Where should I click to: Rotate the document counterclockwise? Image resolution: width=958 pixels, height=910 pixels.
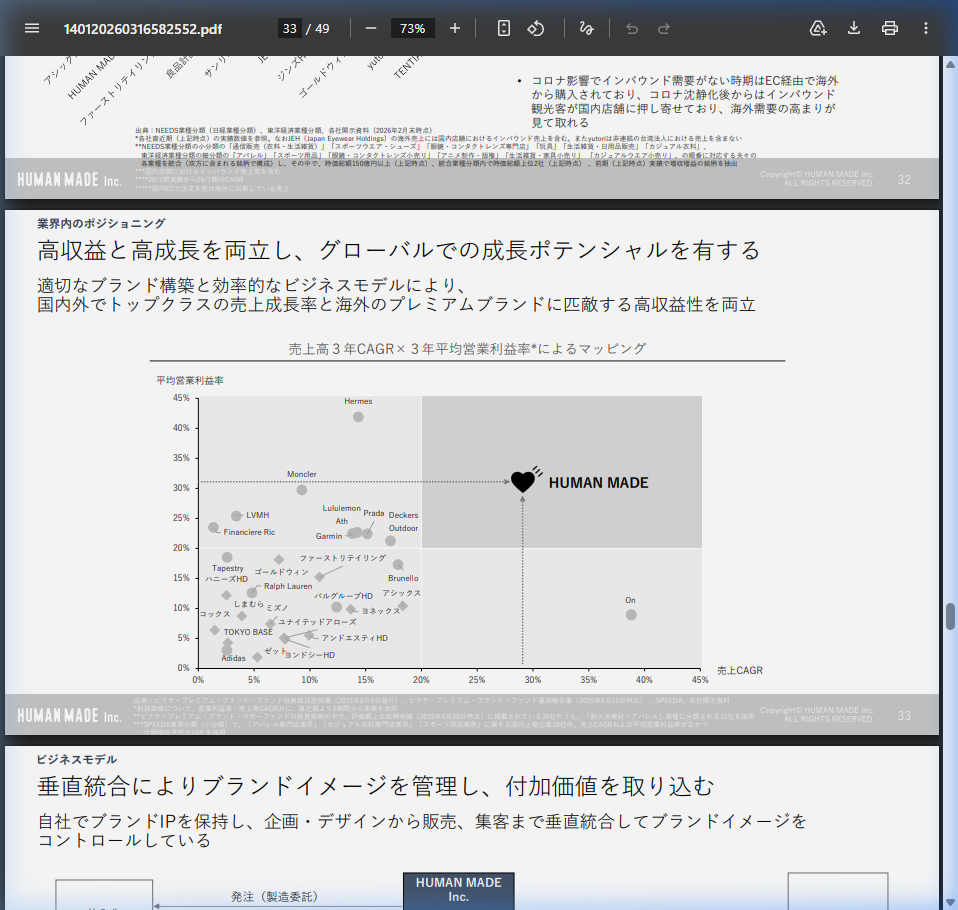pyautogui.click(x=536, y=29)
